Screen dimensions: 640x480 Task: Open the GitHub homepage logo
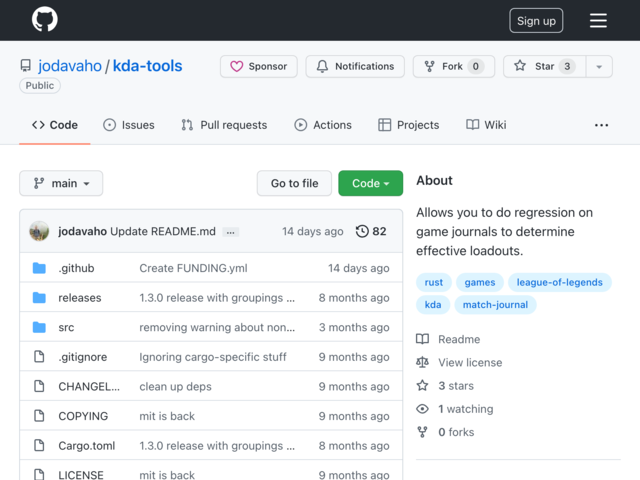pyautogui.click(x=44, y=19)
